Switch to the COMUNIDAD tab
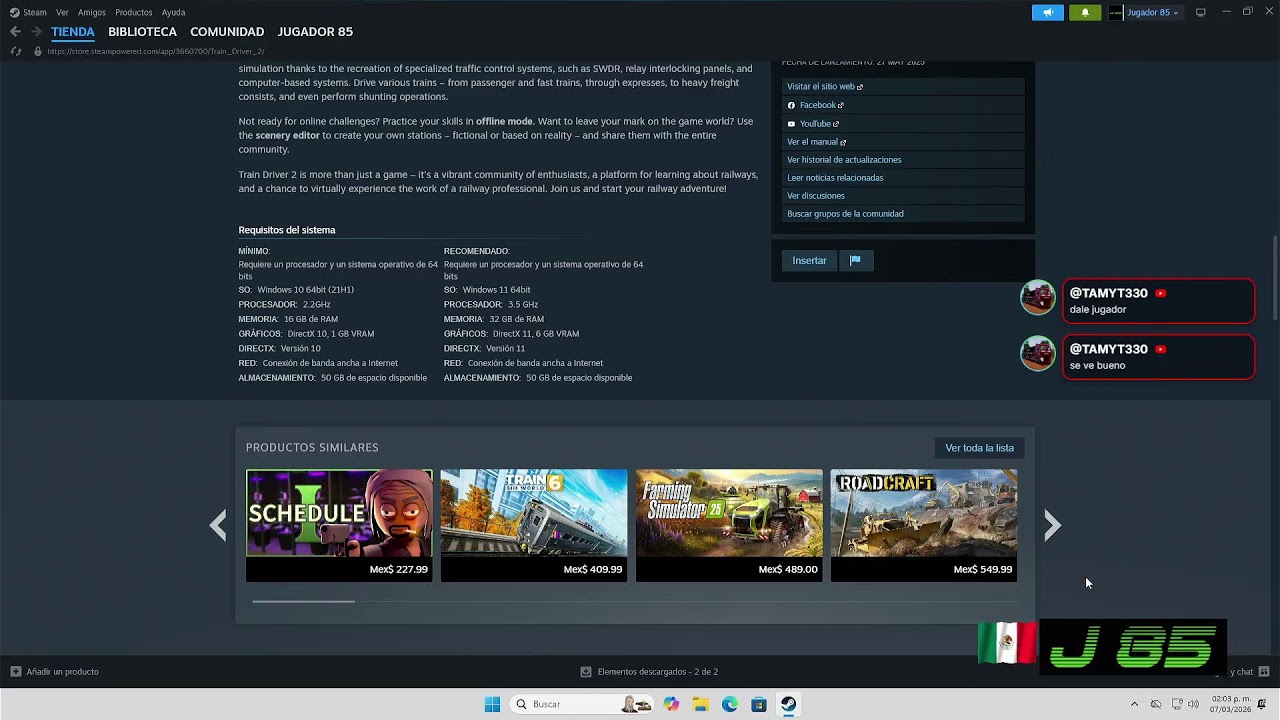The width and height of the screenshot is (1280, 720). [227, 32]
